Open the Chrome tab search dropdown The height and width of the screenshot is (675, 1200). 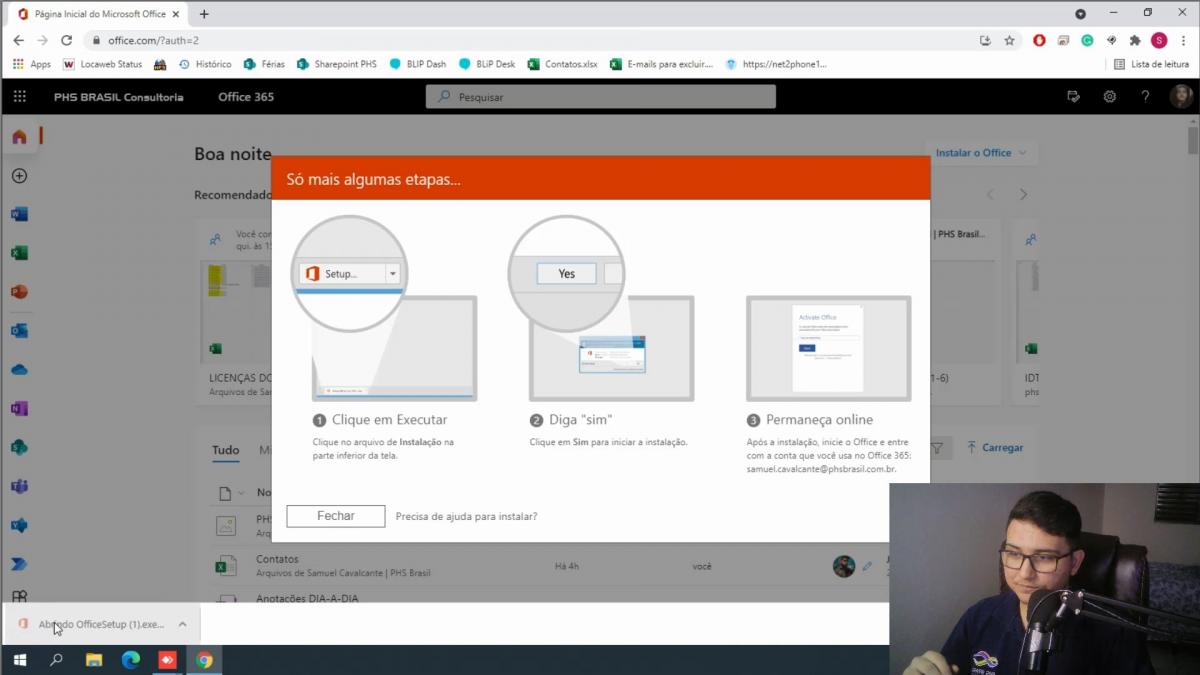[1080, 14]
